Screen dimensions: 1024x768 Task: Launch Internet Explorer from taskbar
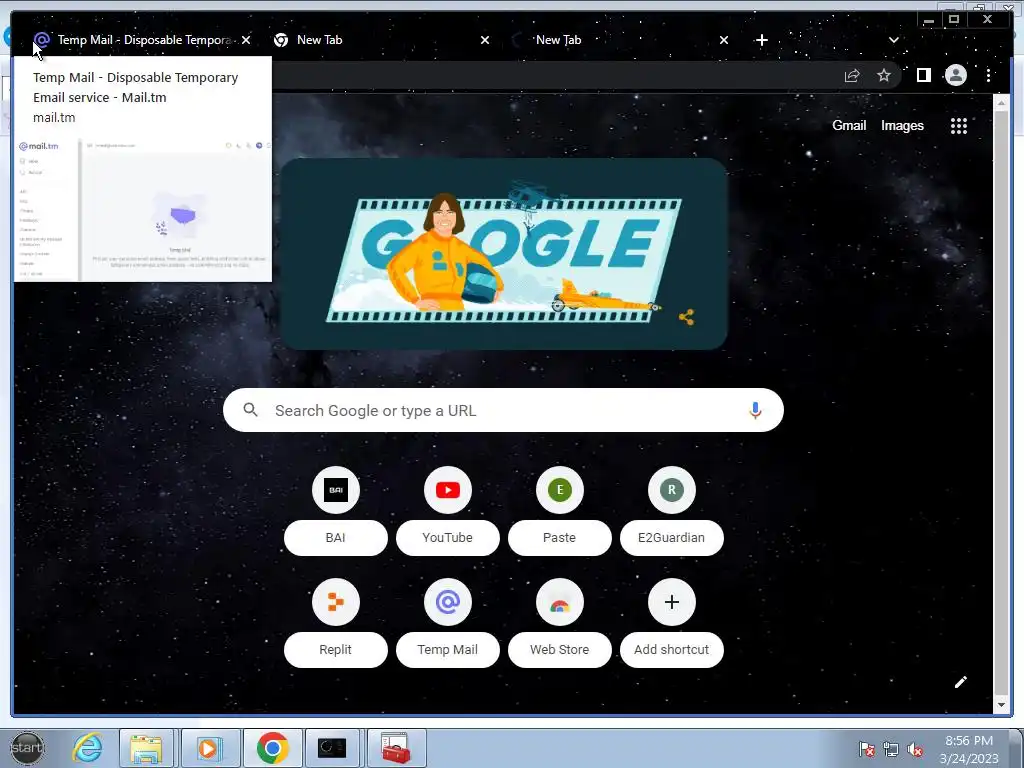88,748
